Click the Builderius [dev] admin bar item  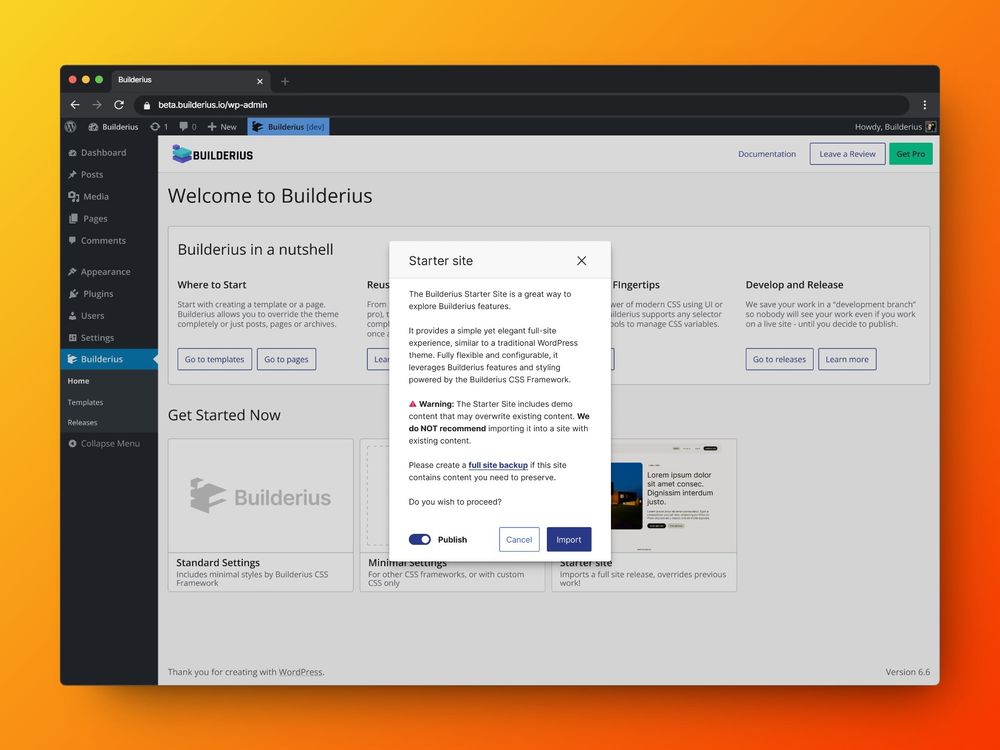[288, 127]
